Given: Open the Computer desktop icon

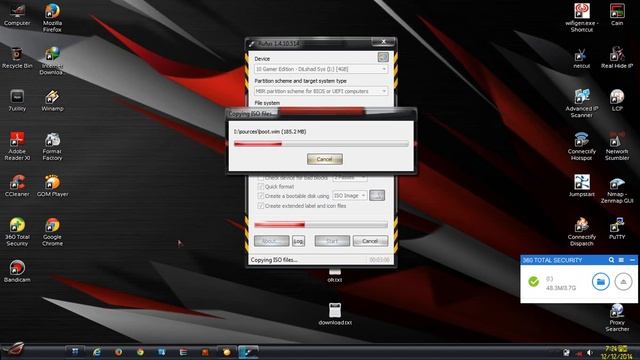Looking at the screenshot, I should tap(17, 14).
